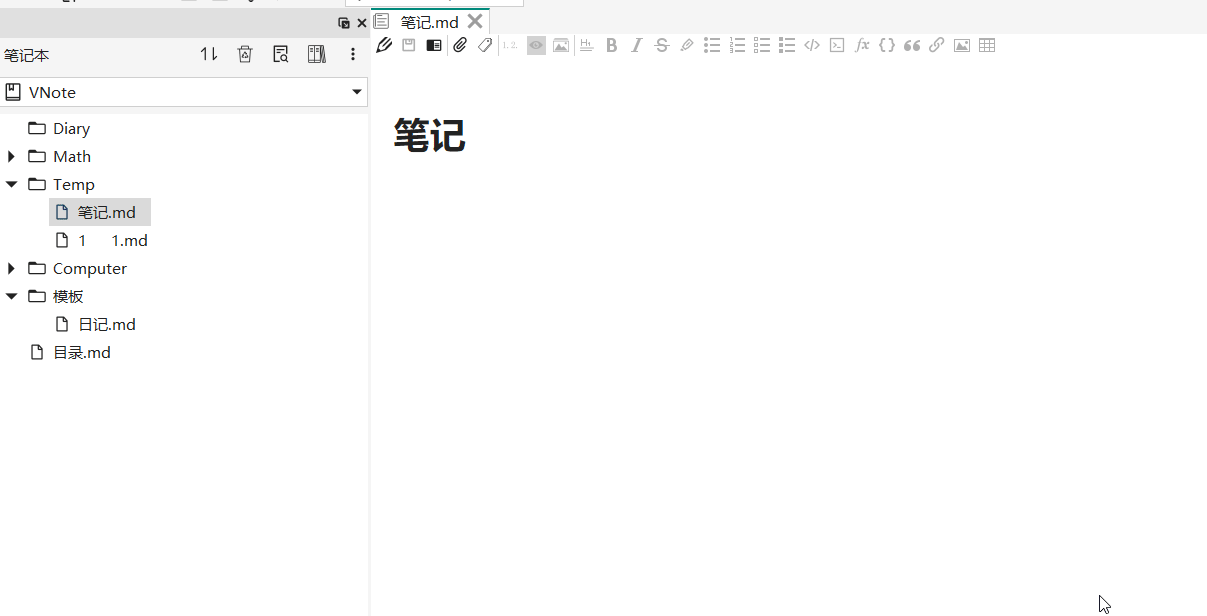The width and height of the screenshot is (1207, 616).
Task: Expand the Computer folder
Action: [11, 268]
